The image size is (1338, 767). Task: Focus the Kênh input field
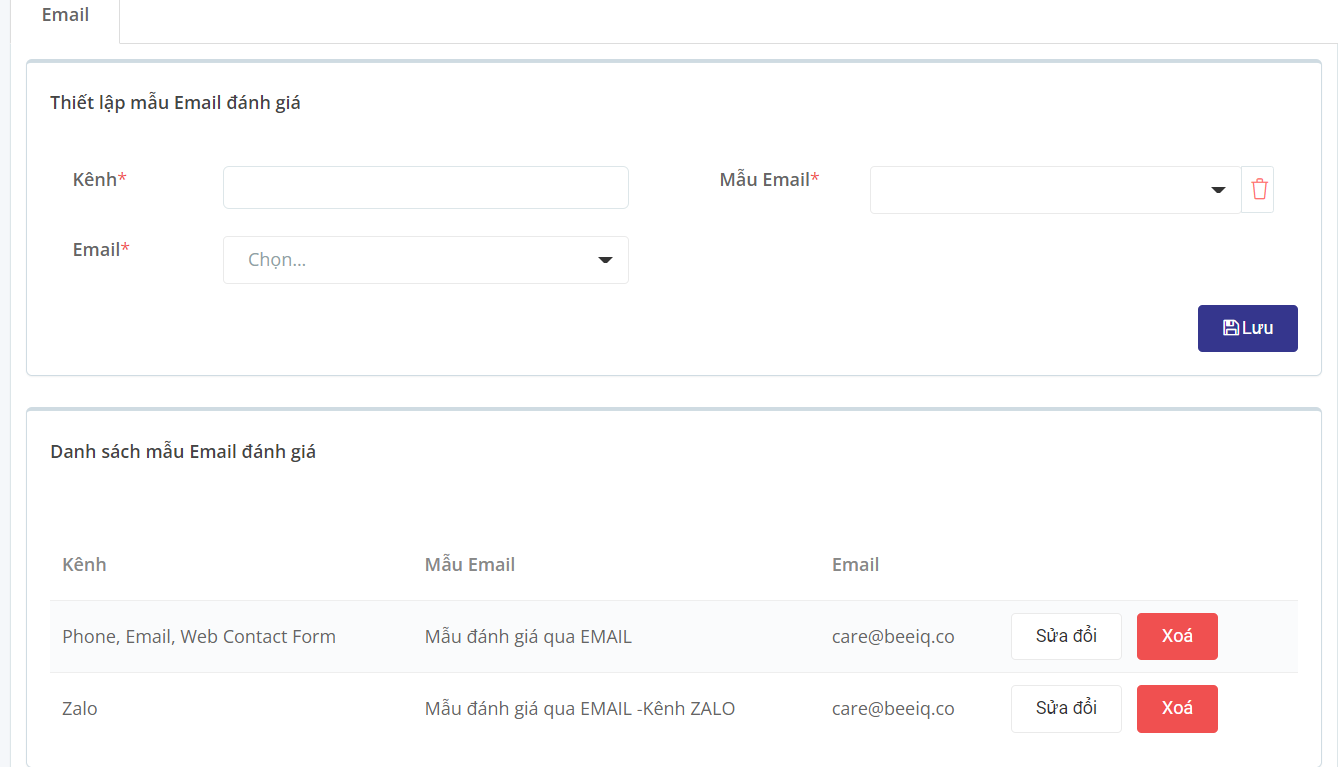[x=426, y=188]
